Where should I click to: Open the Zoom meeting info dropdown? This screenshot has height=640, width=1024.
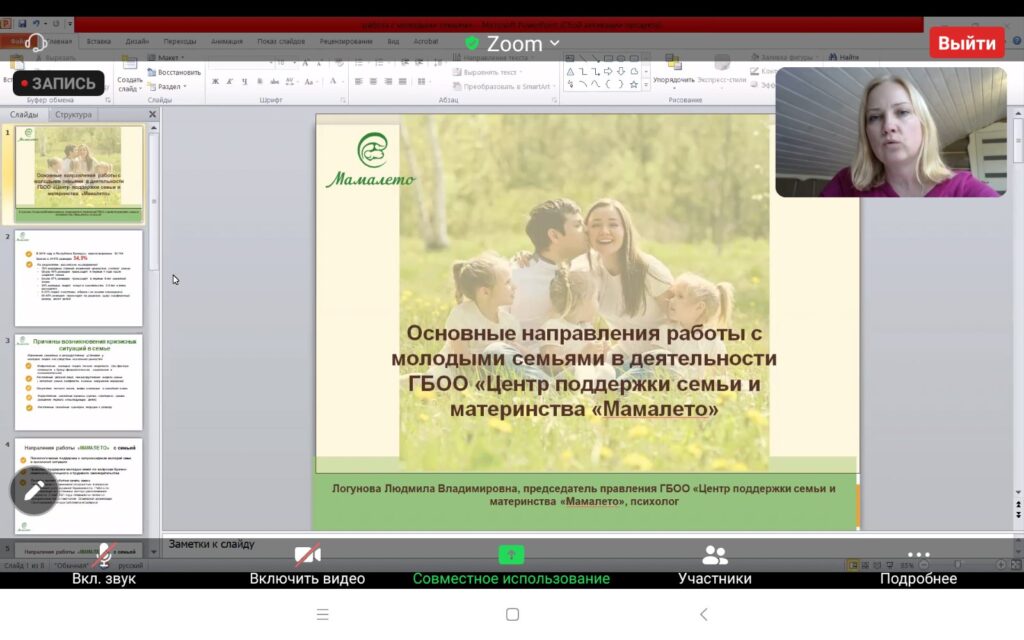tap(513, 44)
